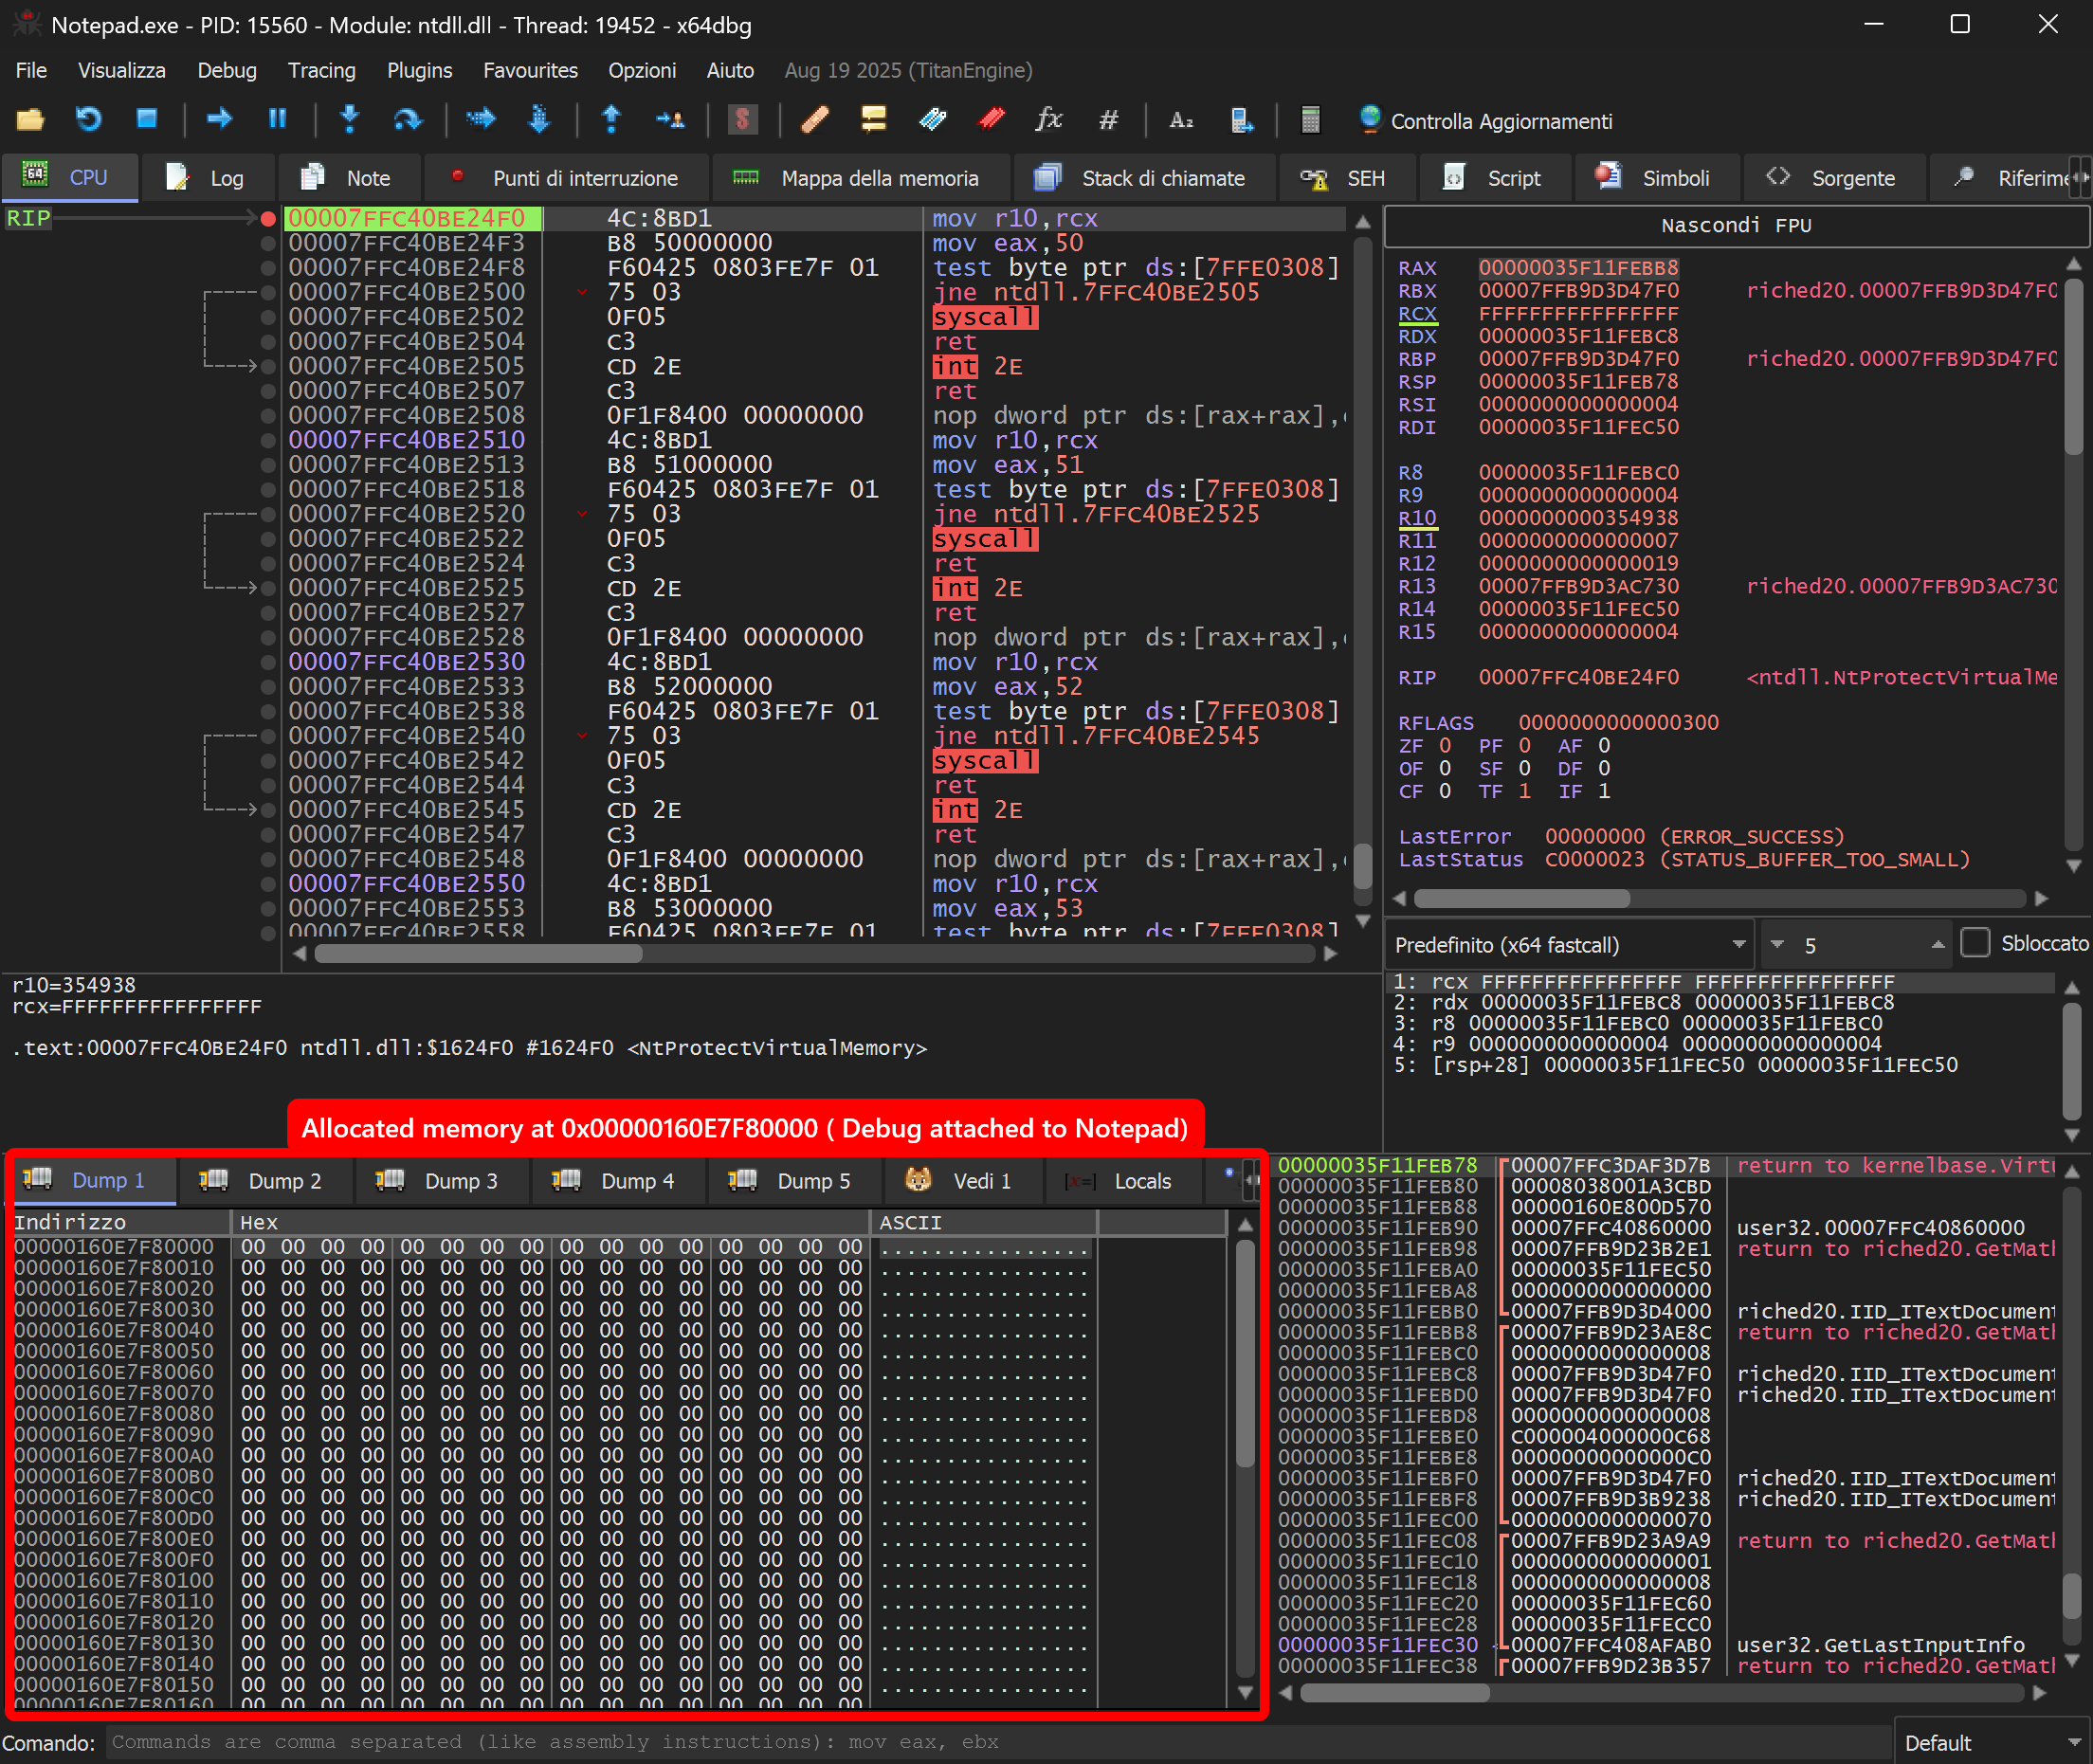Toggle the breakpoint circle beside 00007FFC40BE2510
This screenshot has height=1764, width=2093.
pos(266,440)
